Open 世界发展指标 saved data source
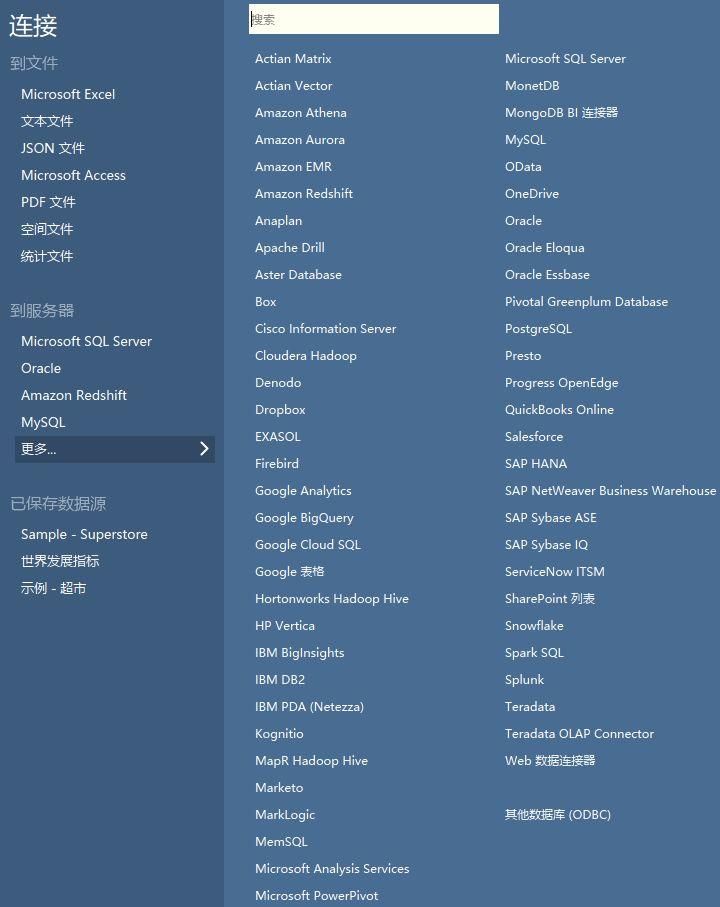This screenshot has height=907, width=720. 60,561
